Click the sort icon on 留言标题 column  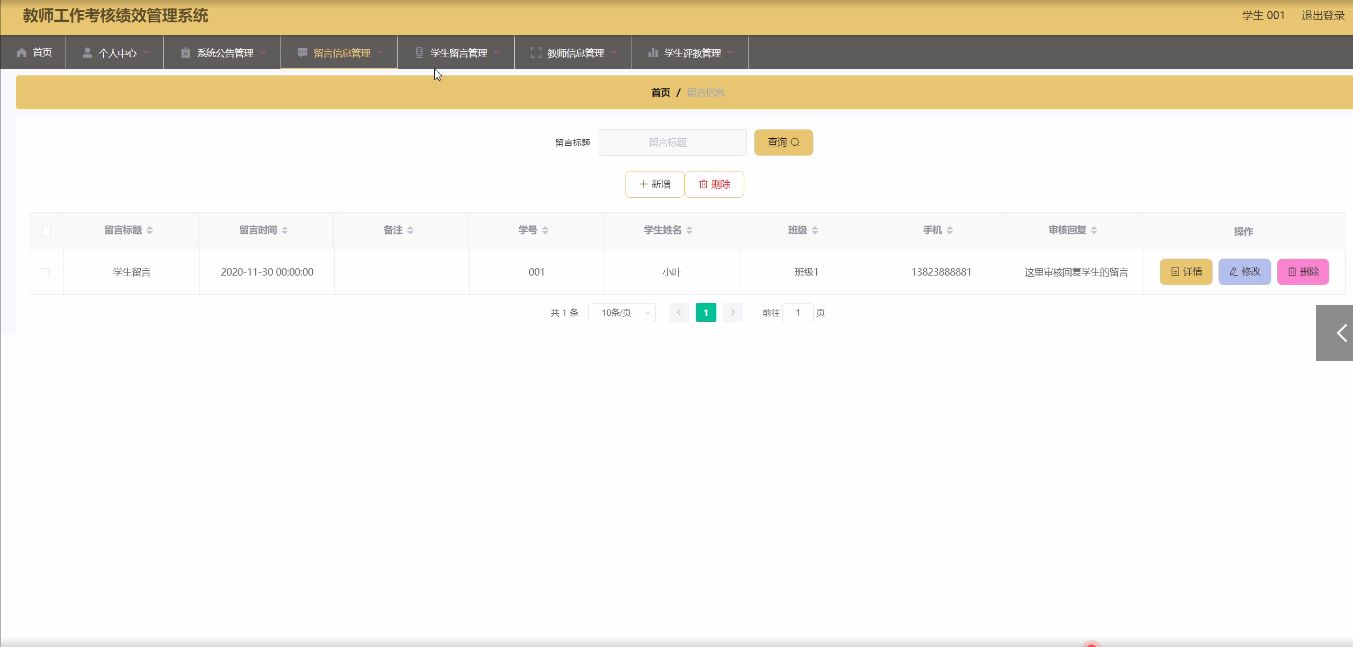point(150,230)
